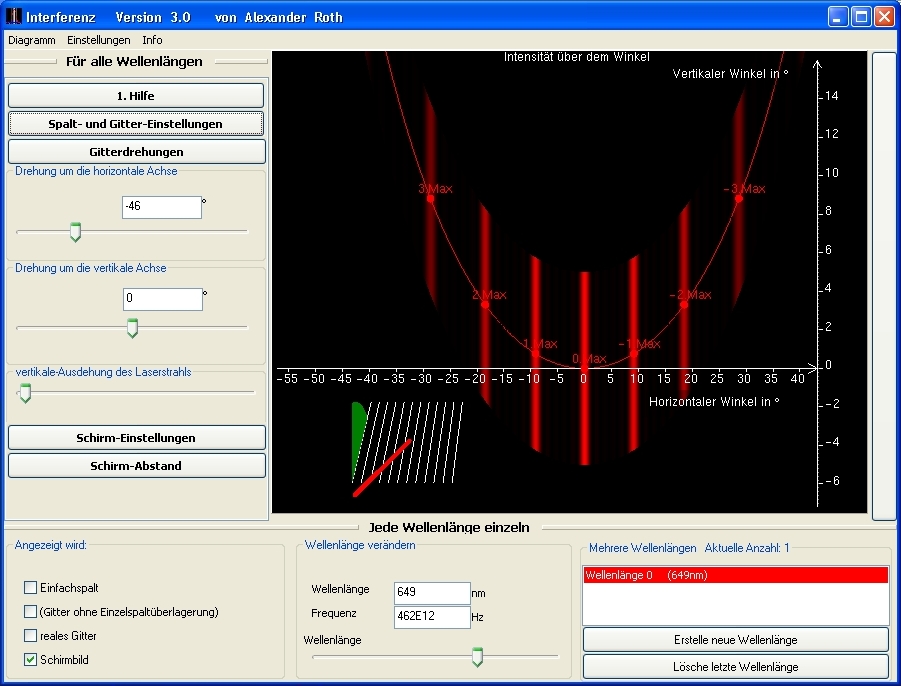Click the Wellenlänge slider handle
The image size is (901, 686).
477,656
